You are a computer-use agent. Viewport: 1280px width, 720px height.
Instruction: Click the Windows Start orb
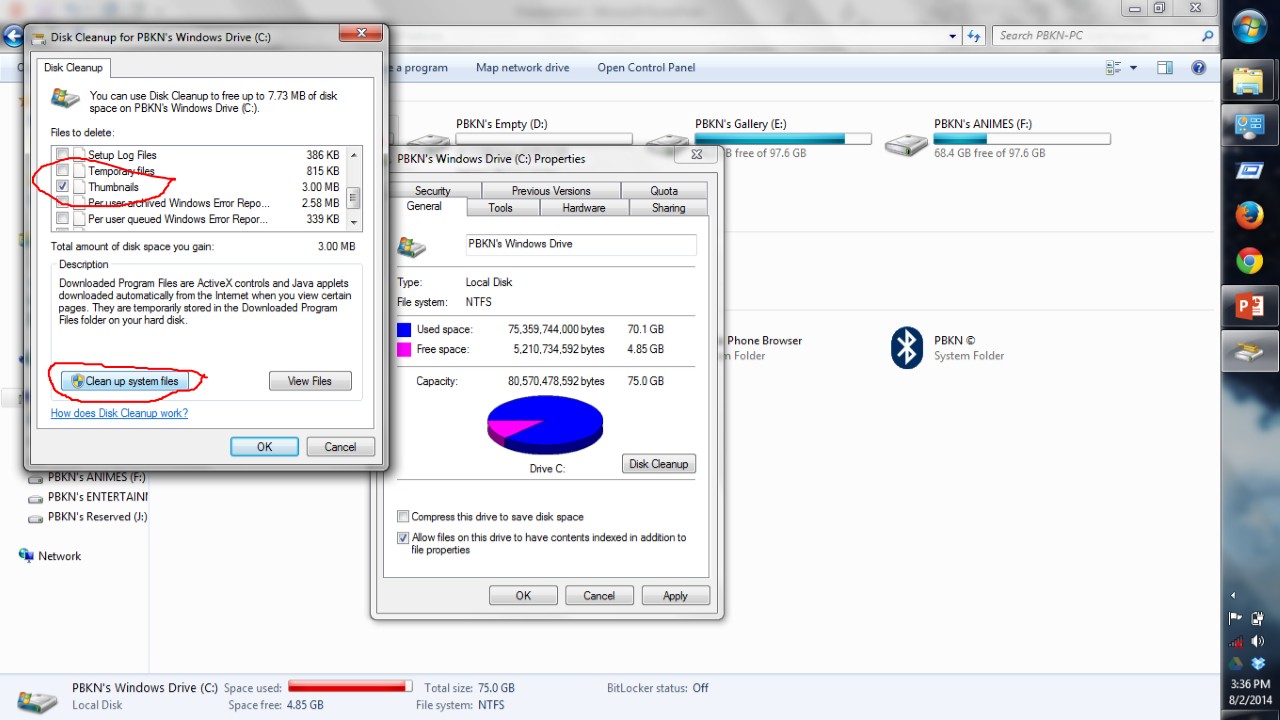[1249, 28]
